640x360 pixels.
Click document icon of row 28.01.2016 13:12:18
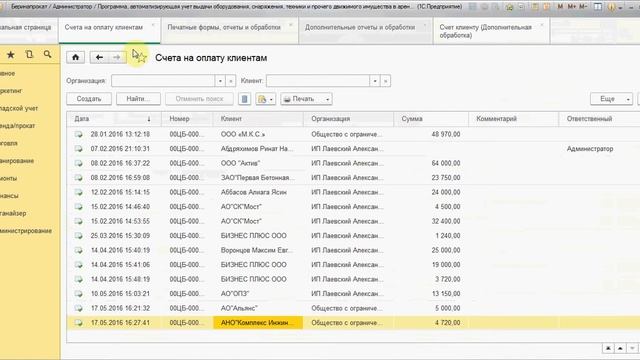tap(78, 134)
